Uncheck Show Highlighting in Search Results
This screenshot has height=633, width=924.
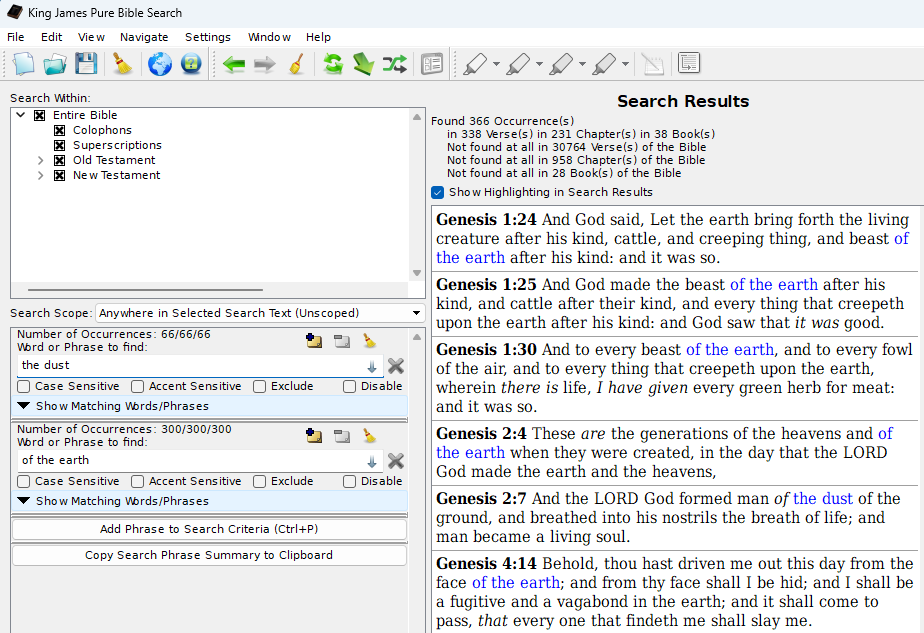[438, 192]
